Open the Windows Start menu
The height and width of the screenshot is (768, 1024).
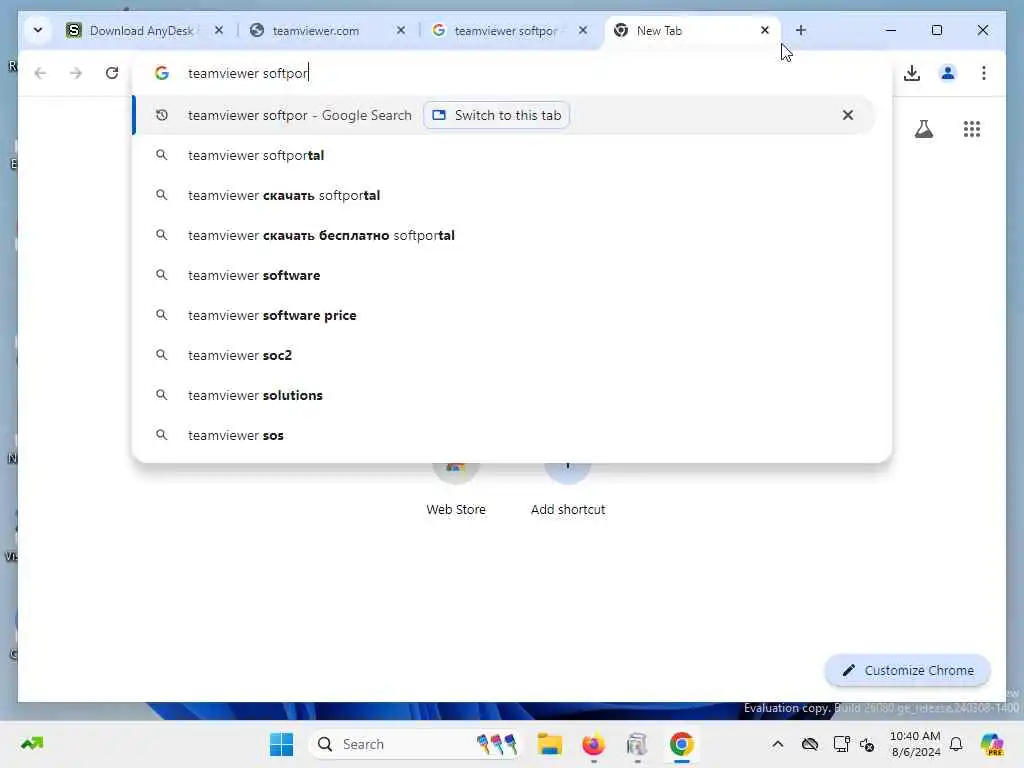[x=281, y=744]
